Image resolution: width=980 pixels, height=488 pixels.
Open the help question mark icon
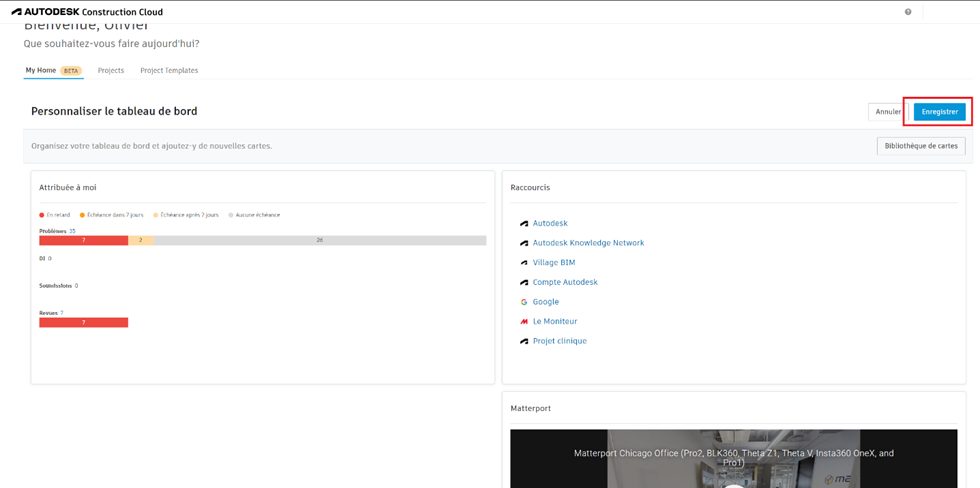pyautogui.click(x=908, y=12)
